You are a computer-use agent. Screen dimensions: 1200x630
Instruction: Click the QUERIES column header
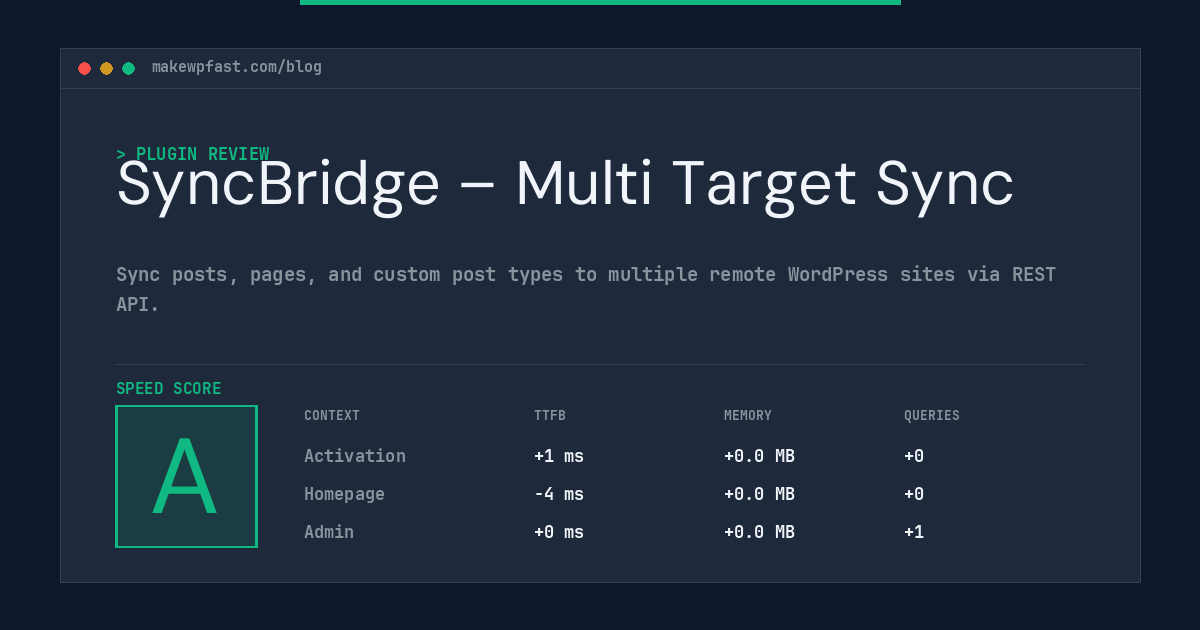point(932,416)
